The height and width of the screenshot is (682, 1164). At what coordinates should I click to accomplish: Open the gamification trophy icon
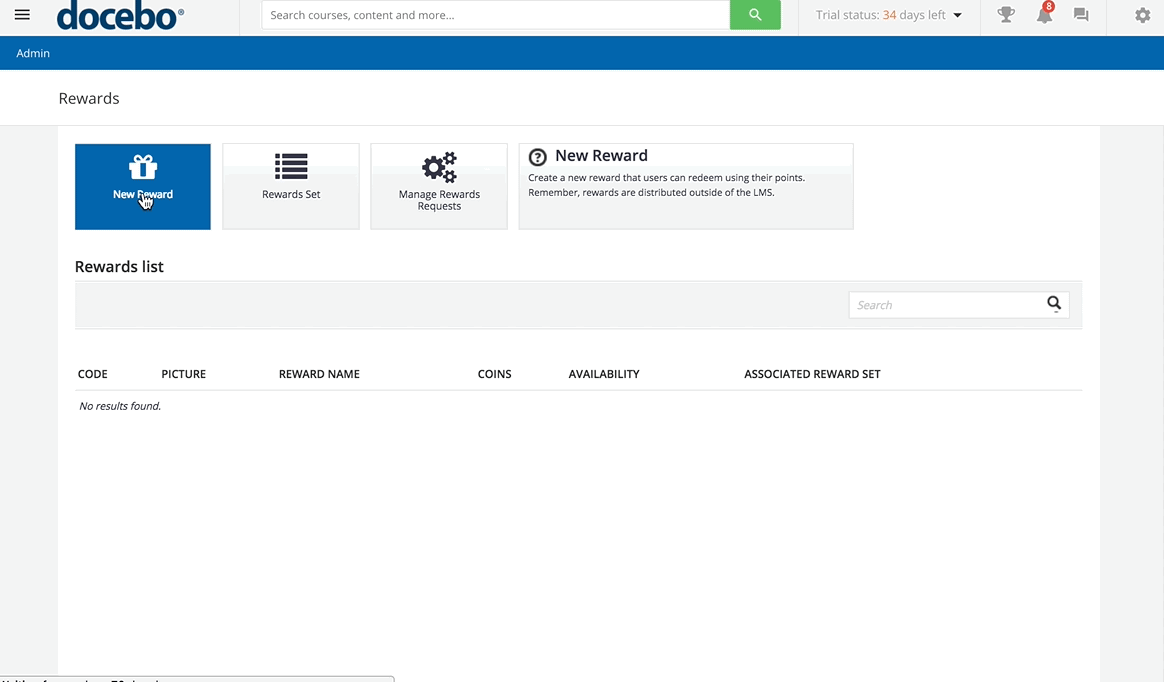pos(1006,15)
